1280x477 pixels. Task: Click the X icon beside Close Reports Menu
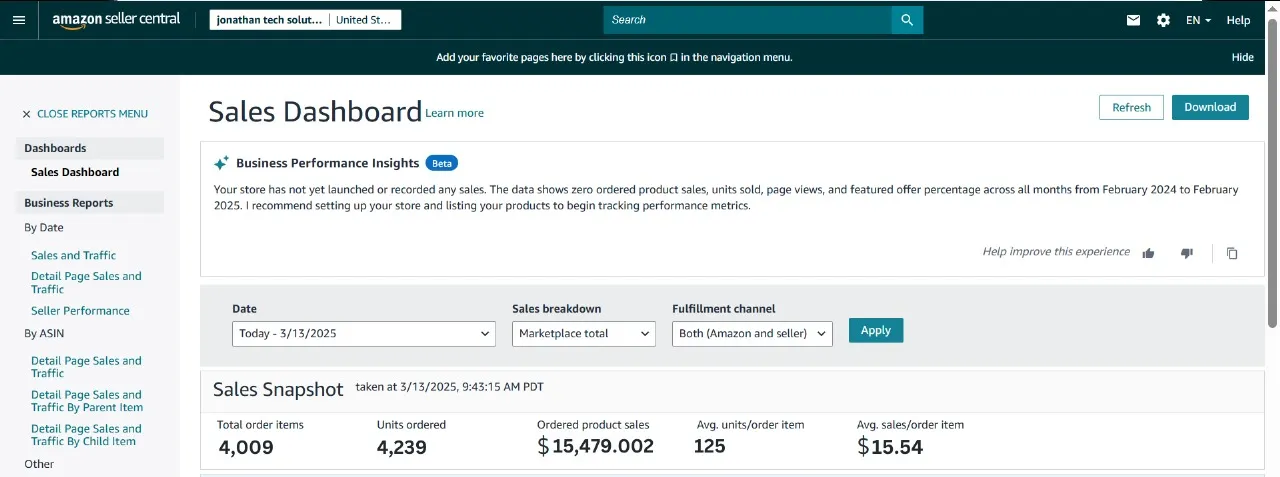(27, 114)
